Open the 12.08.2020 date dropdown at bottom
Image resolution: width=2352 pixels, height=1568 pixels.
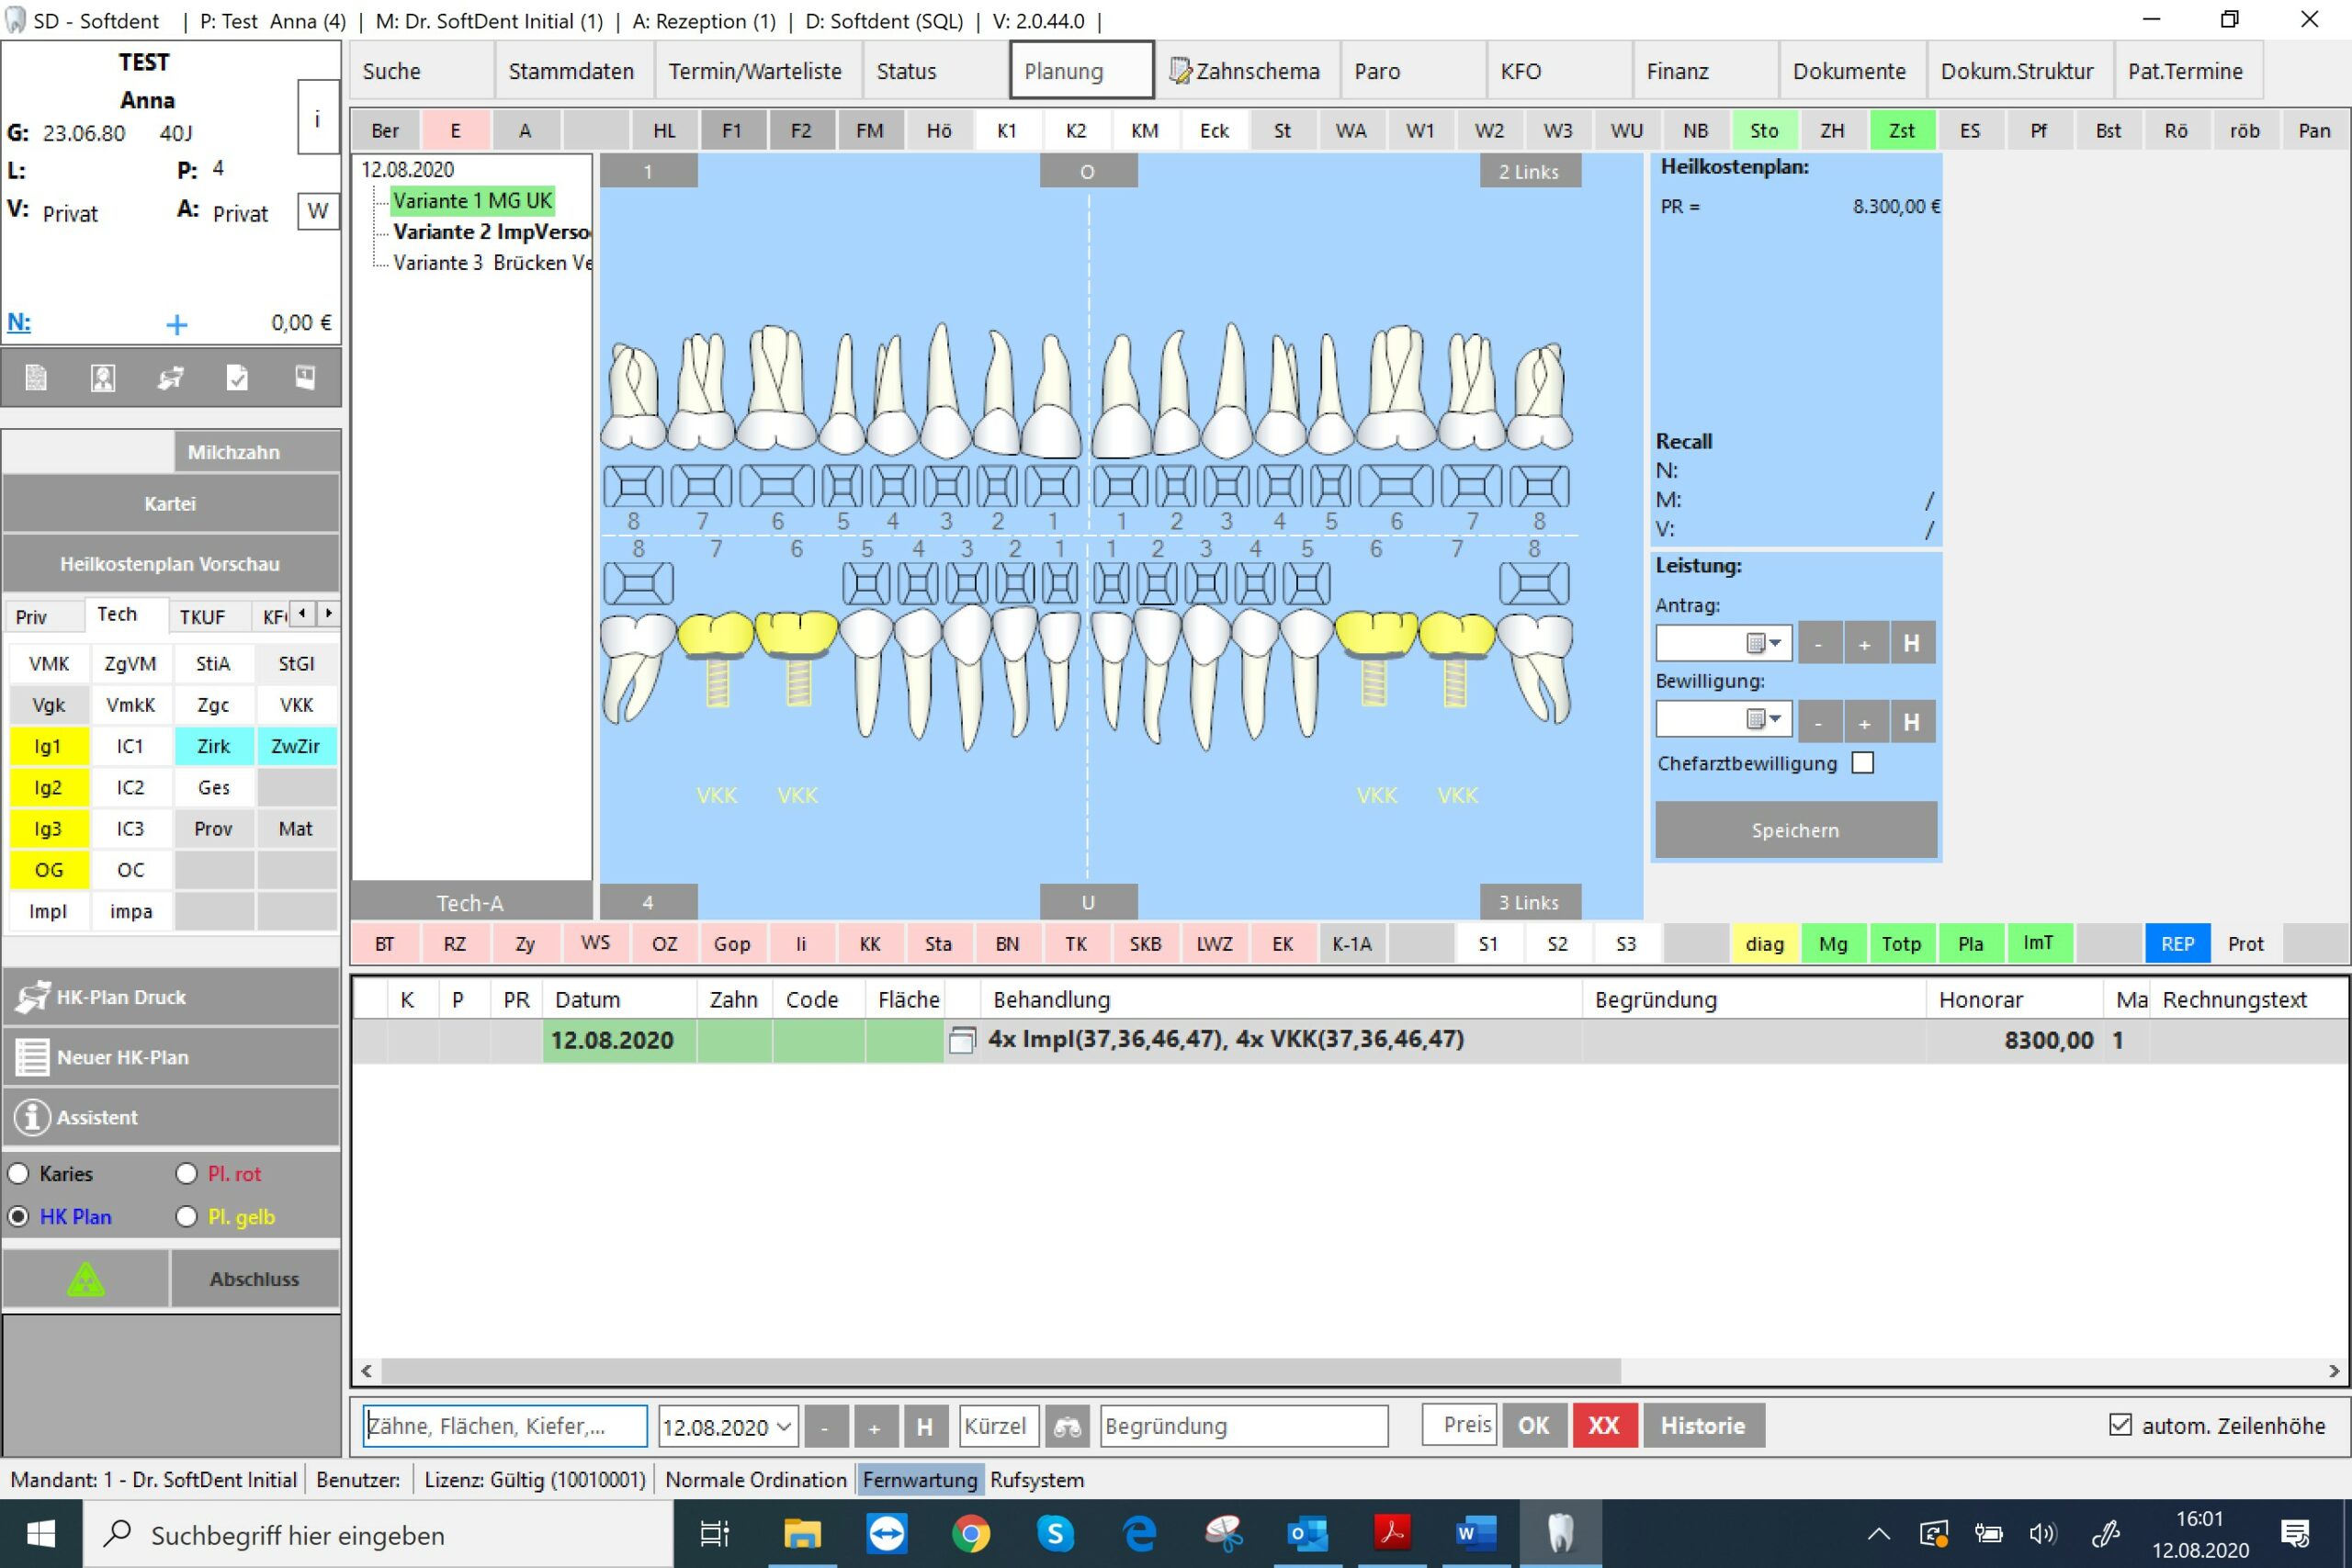tap(785, 1427)
